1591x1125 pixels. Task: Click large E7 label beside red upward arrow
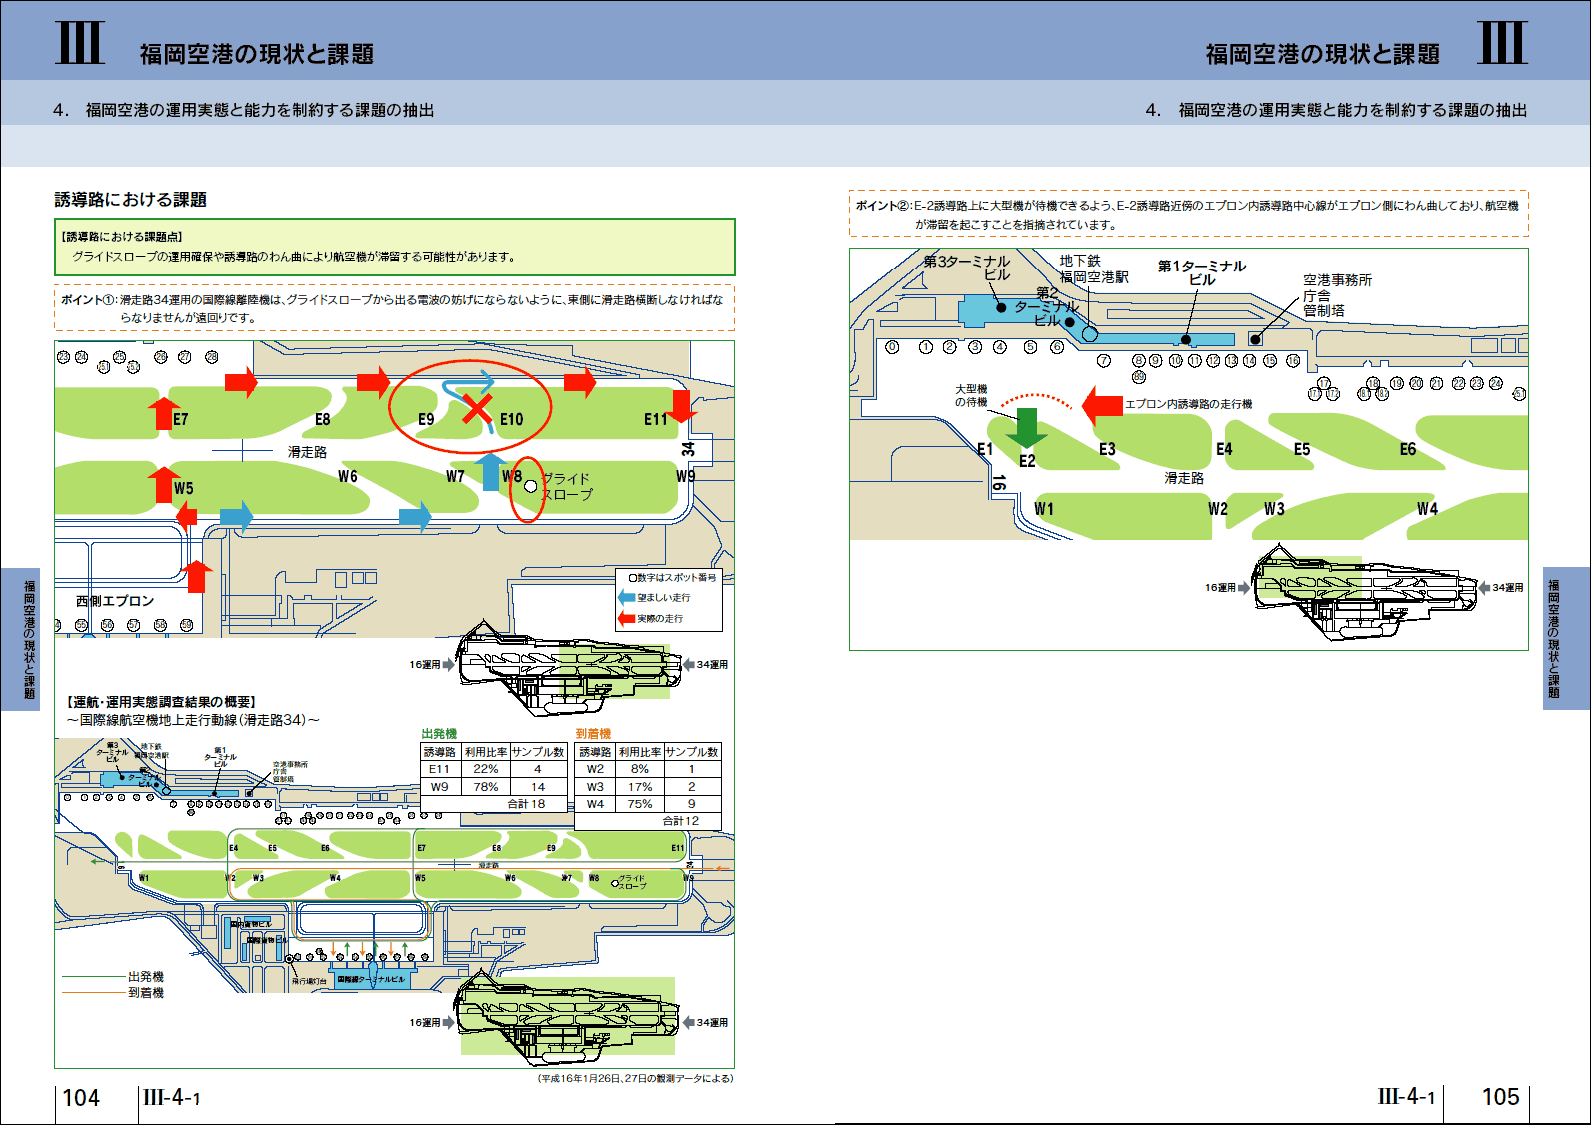[180, 419]
